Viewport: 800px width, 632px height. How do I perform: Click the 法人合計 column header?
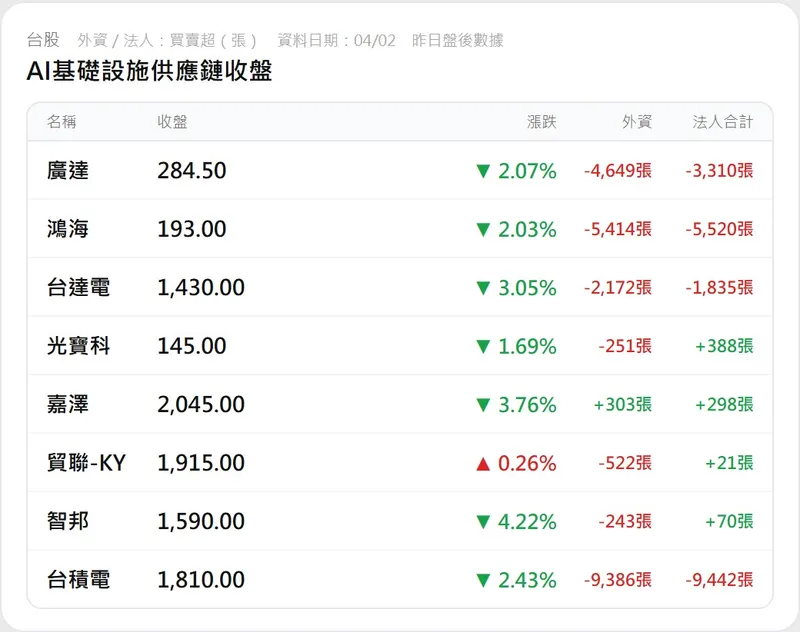tap(723, 122)
